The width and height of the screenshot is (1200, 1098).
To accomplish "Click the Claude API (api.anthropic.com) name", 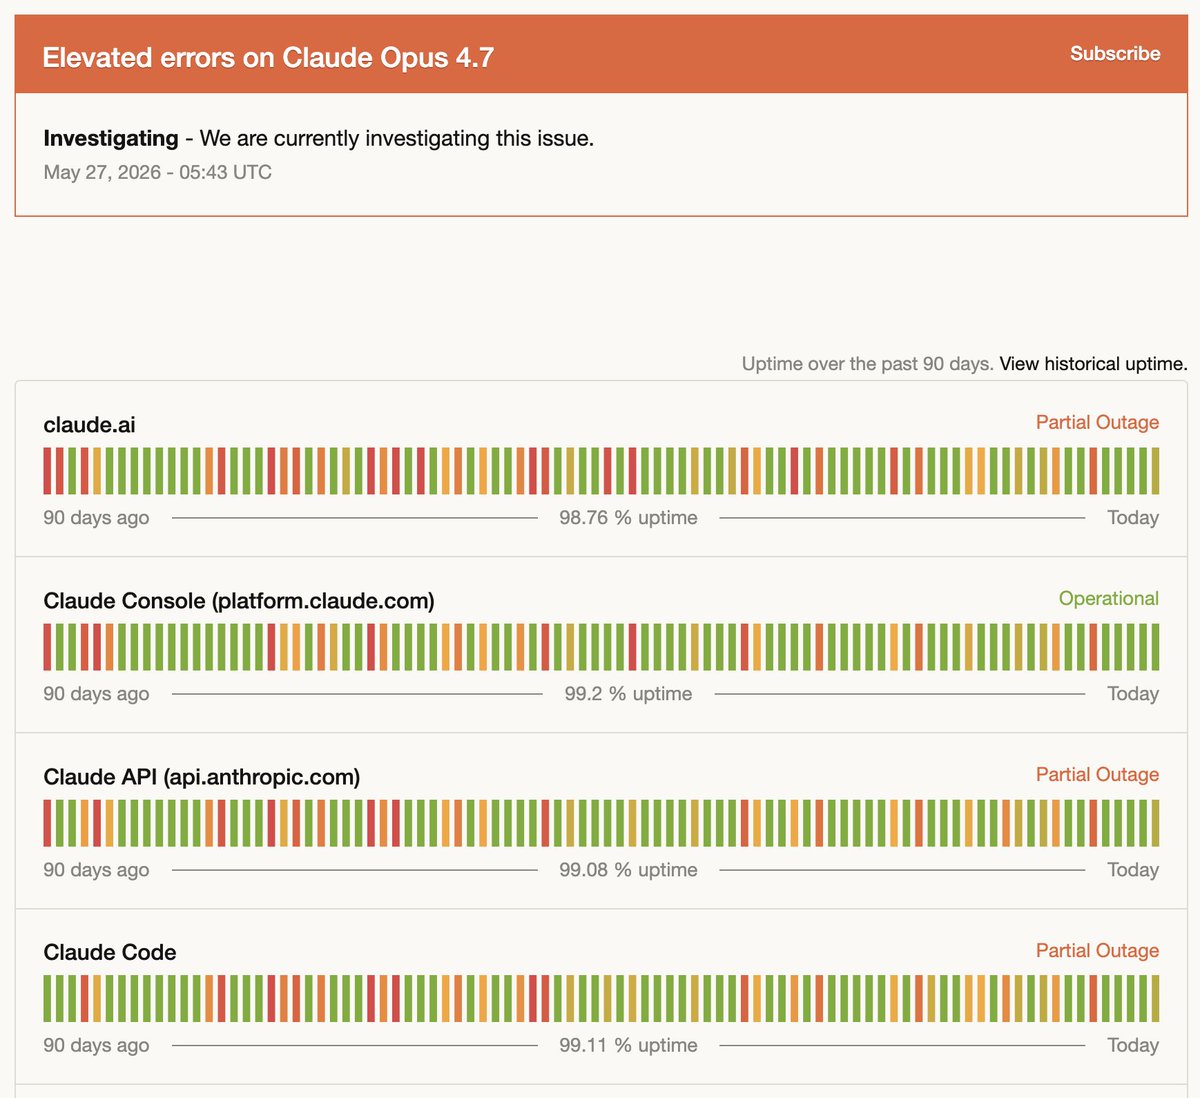I will (x=202, y=777).
